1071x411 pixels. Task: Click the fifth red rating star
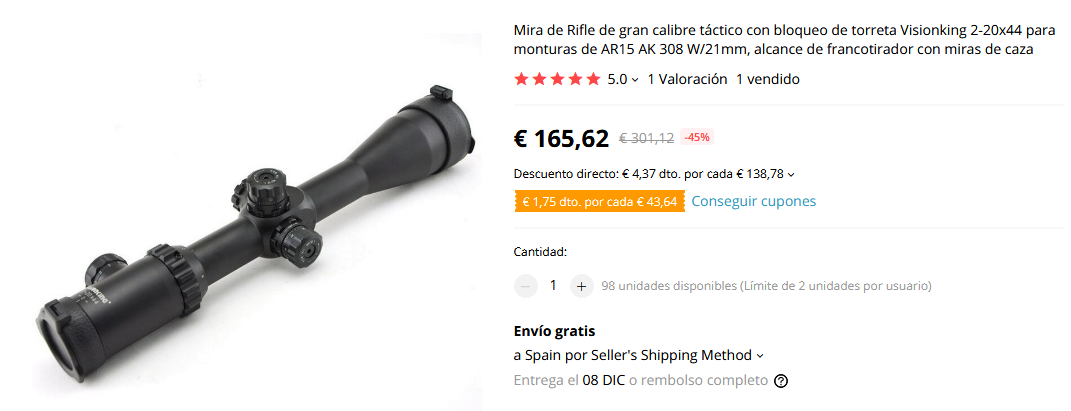click(x=593, y=79)
